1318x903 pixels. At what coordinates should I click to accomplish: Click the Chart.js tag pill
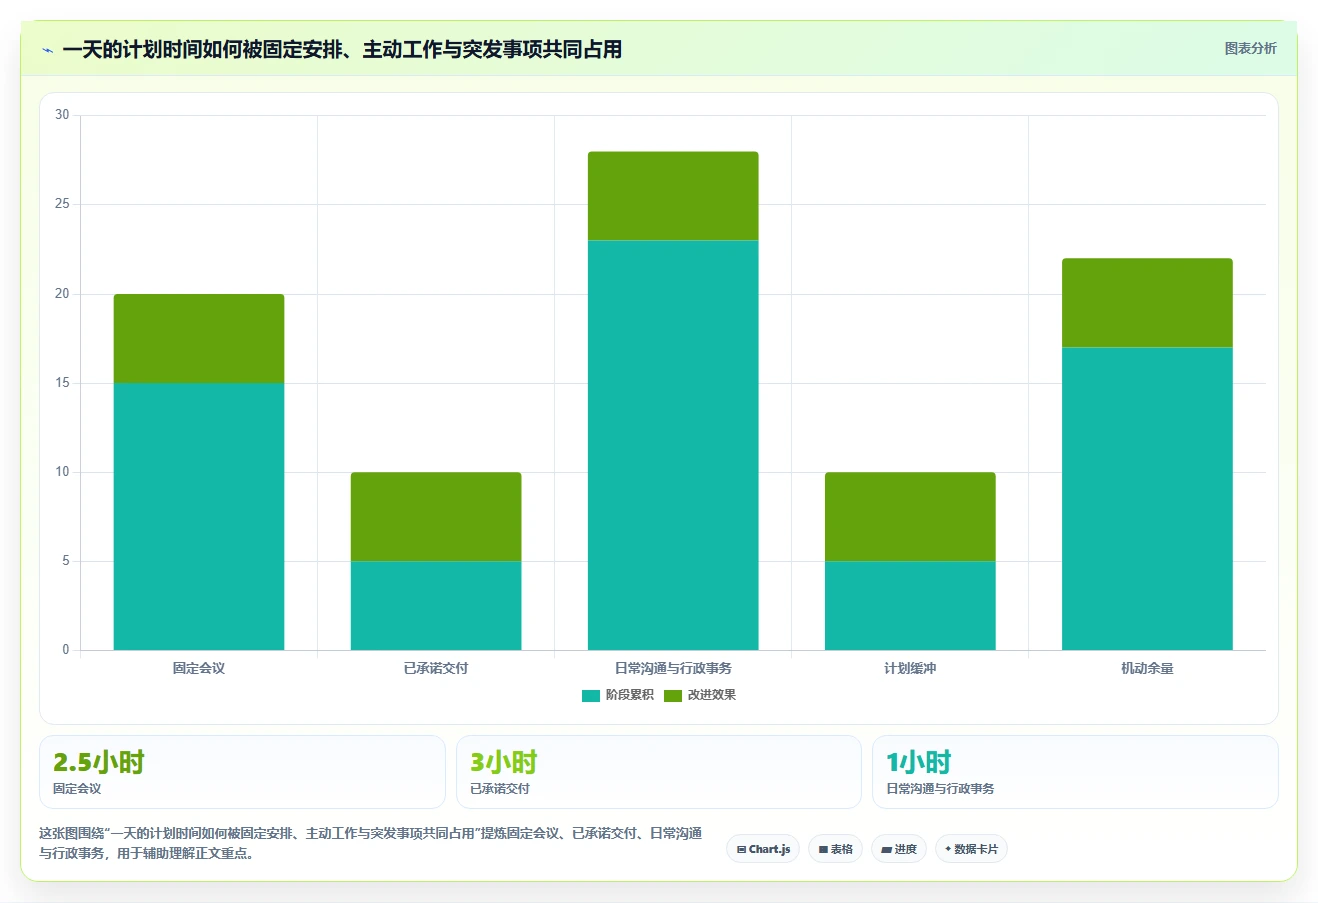[763, 849]
